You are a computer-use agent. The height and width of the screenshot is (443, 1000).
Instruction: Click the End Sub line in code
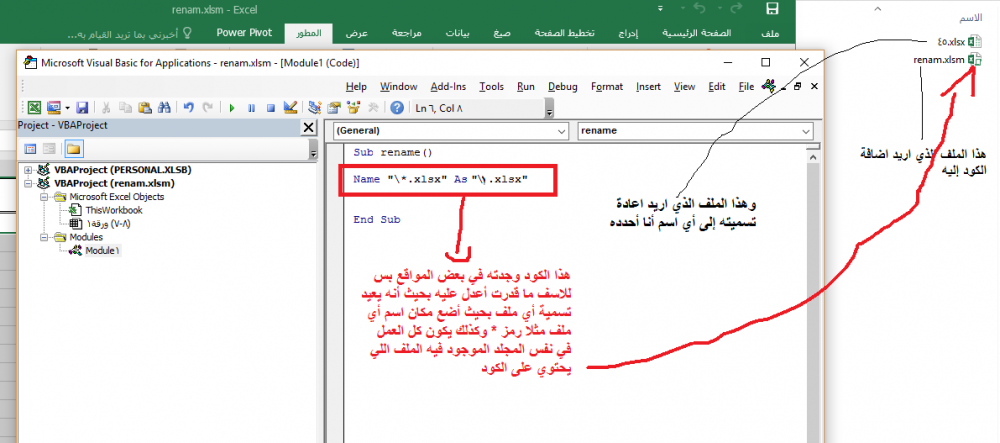[377, 219]
